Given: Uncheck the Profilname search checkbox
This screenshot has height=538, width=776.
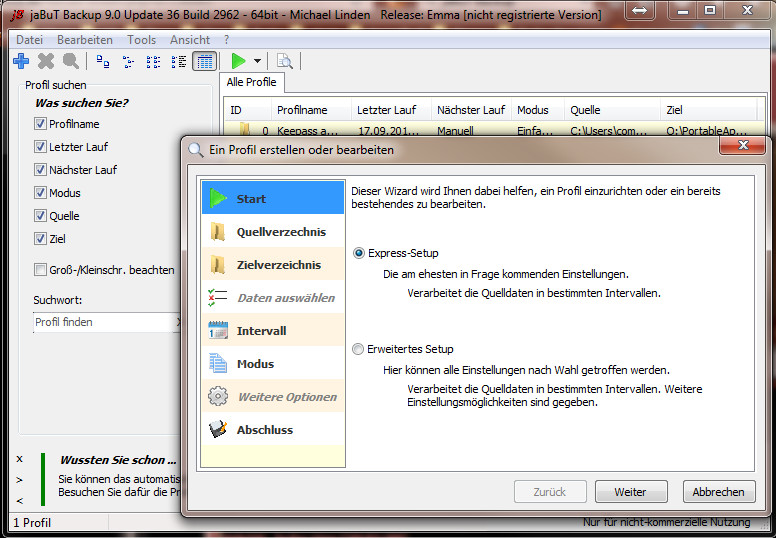Looking at the screenshot, I should tap(41, 124).
